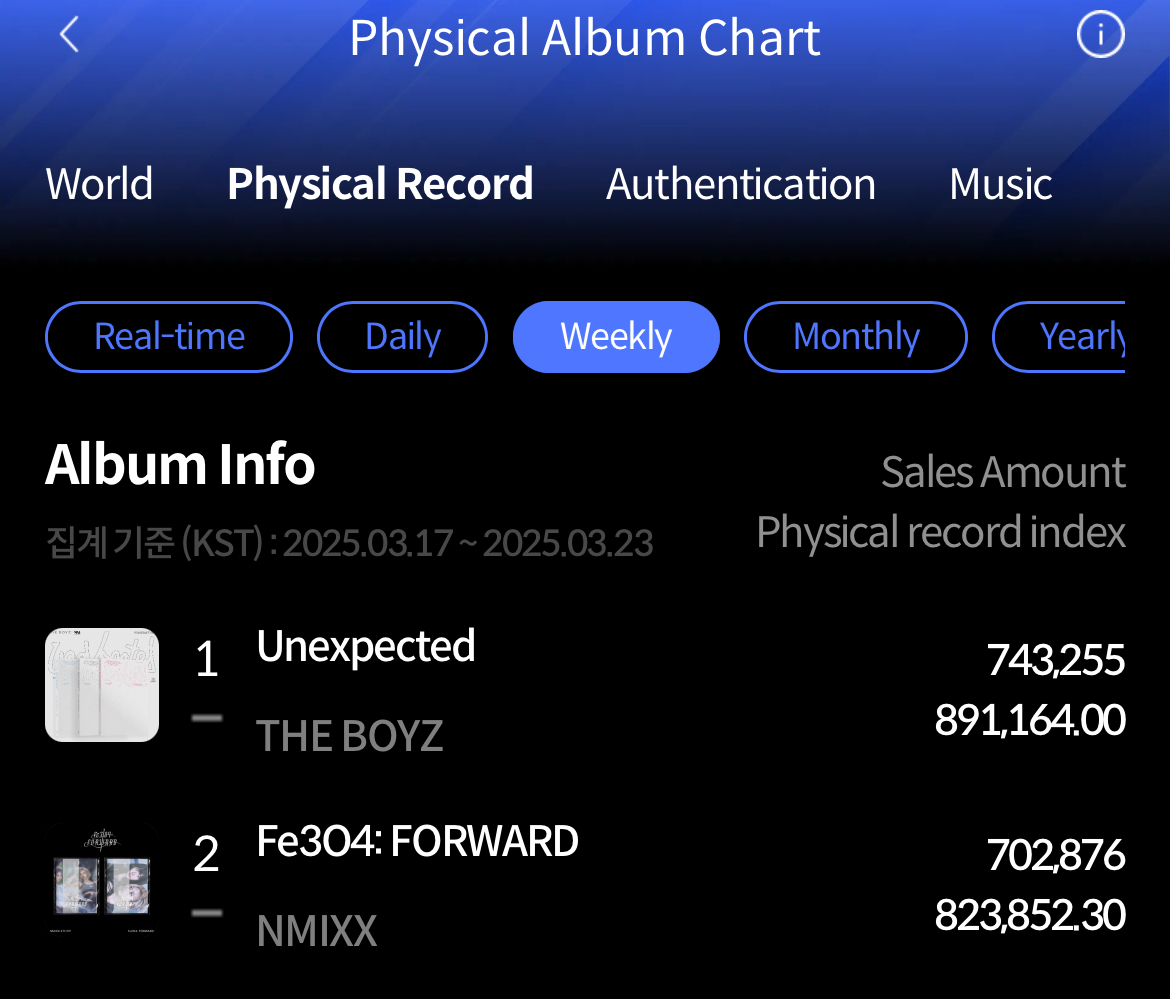Screen dimensions: 1170x999
Task: Click the Physical Album Chart header title
Action: [585, 38]
